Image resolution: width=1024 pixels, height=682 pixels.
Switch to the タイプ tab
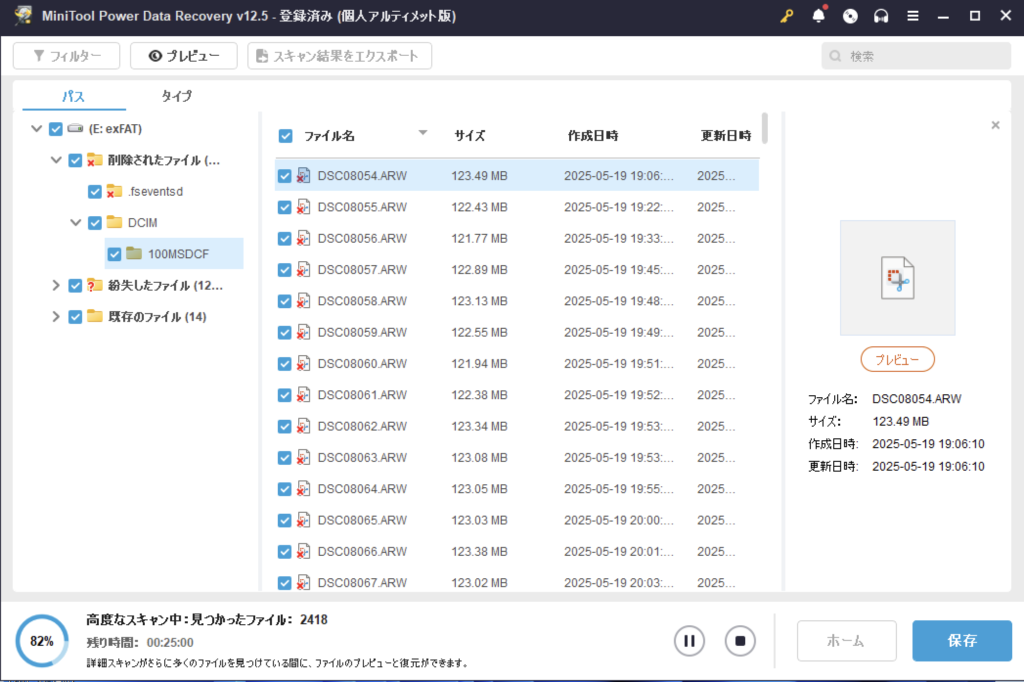pos(176,96)
